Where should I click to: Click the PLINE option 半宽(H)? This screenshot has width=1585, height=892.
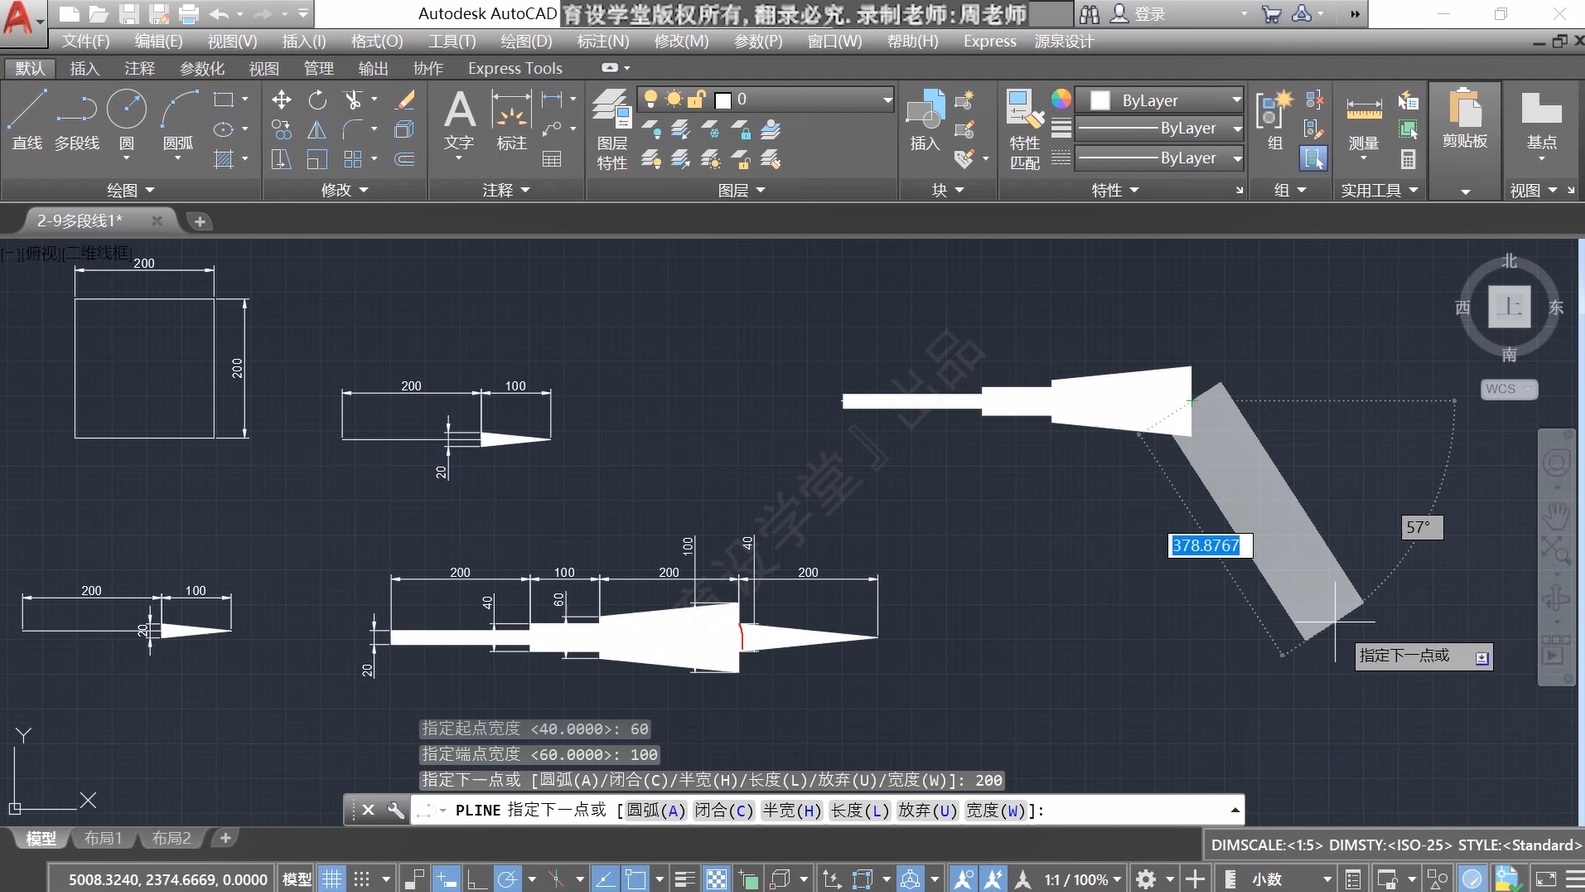coord(792,810)
